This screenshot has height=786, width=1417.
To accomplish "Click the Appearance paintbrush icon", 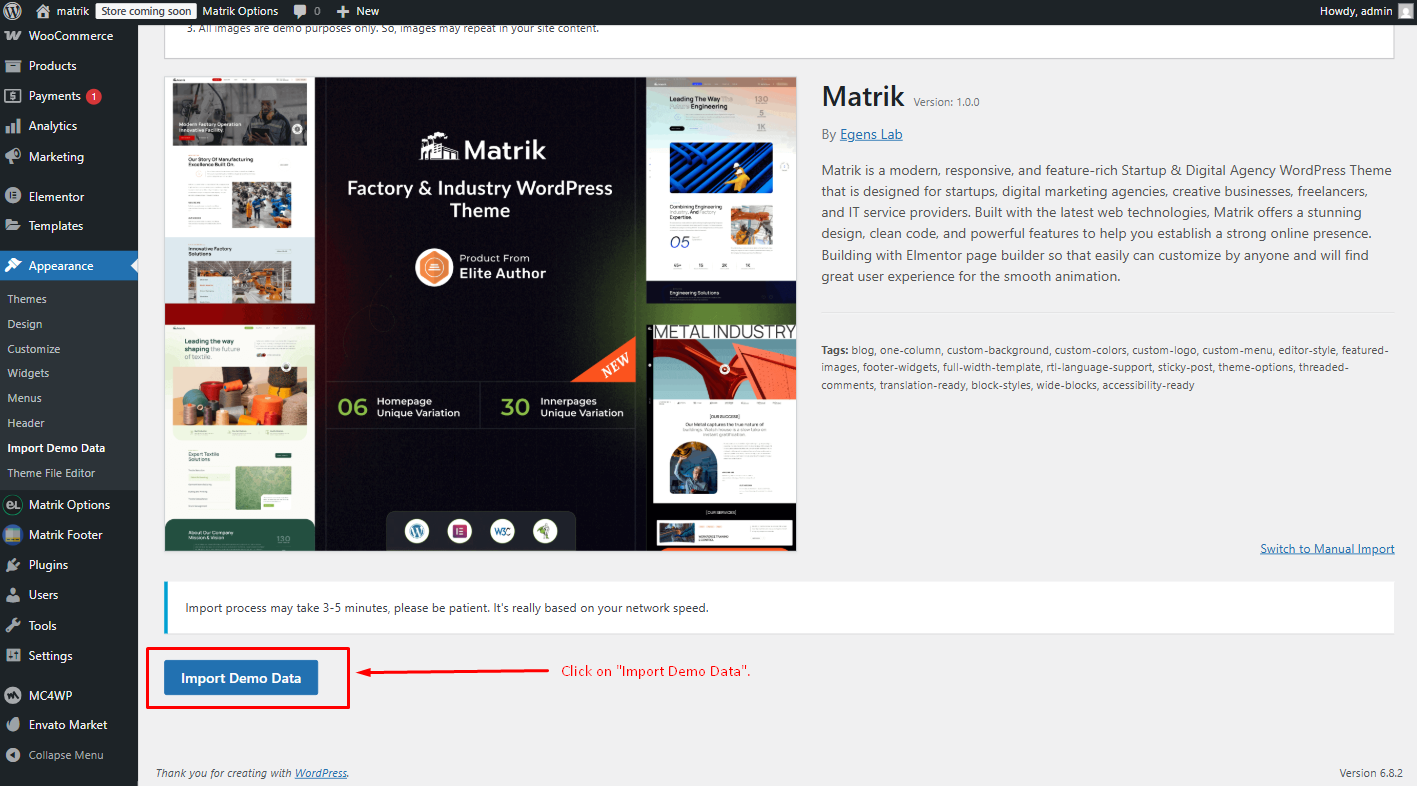I will pyautogui.click(x=13, y=266).
